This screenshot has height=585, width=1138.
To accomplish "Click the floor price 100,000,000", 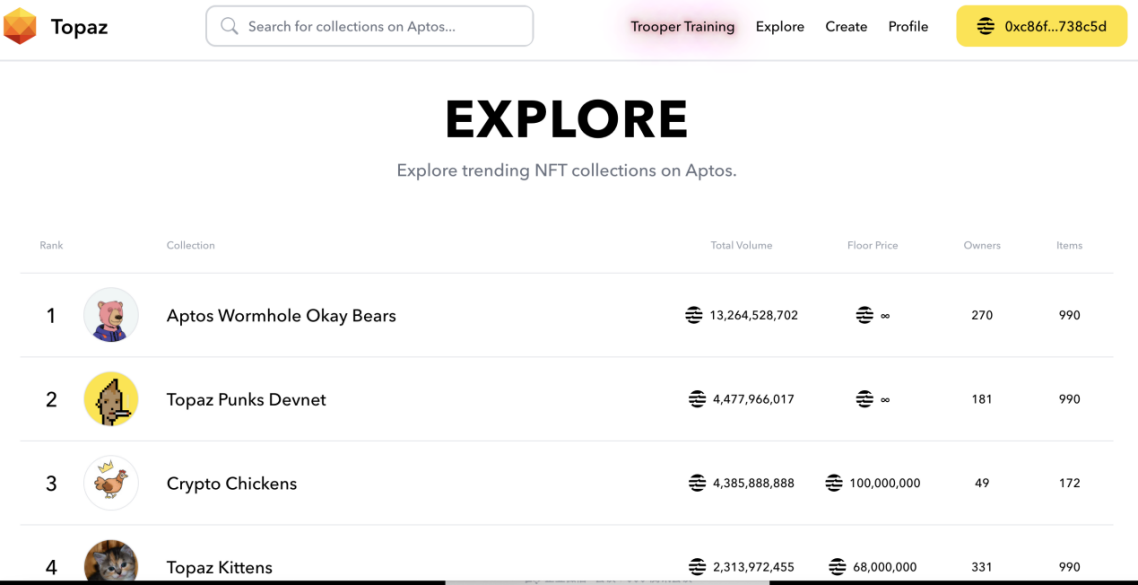I will point(885,483).
